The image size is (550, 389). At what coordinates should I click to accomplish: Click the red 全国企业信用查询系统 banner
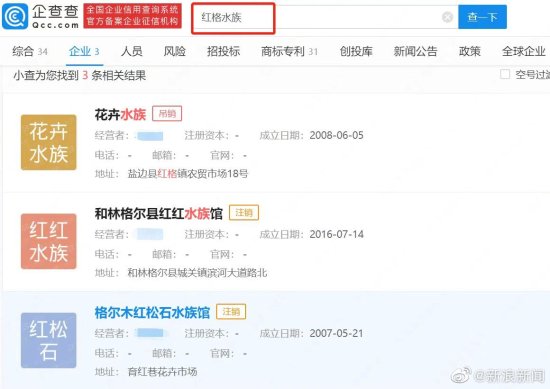coord(133,16)
